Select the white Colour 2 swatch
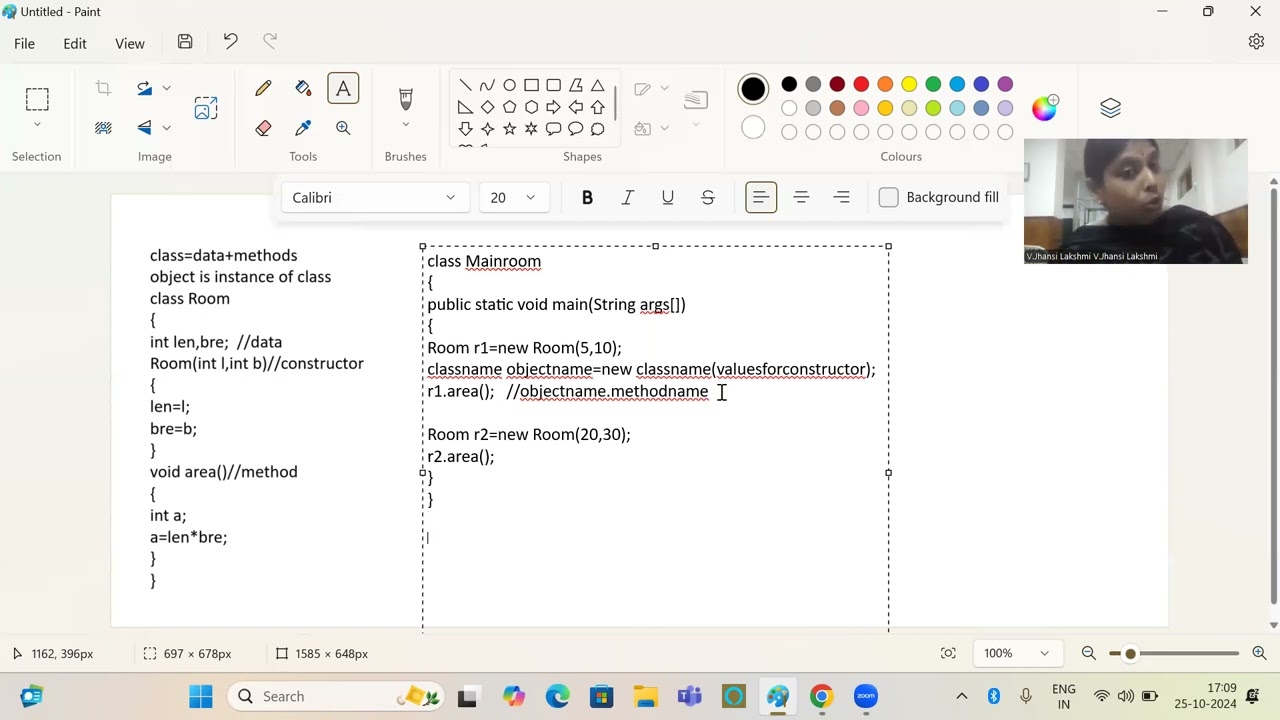The height and width of the screenshot is (720, 1280). 753,128
